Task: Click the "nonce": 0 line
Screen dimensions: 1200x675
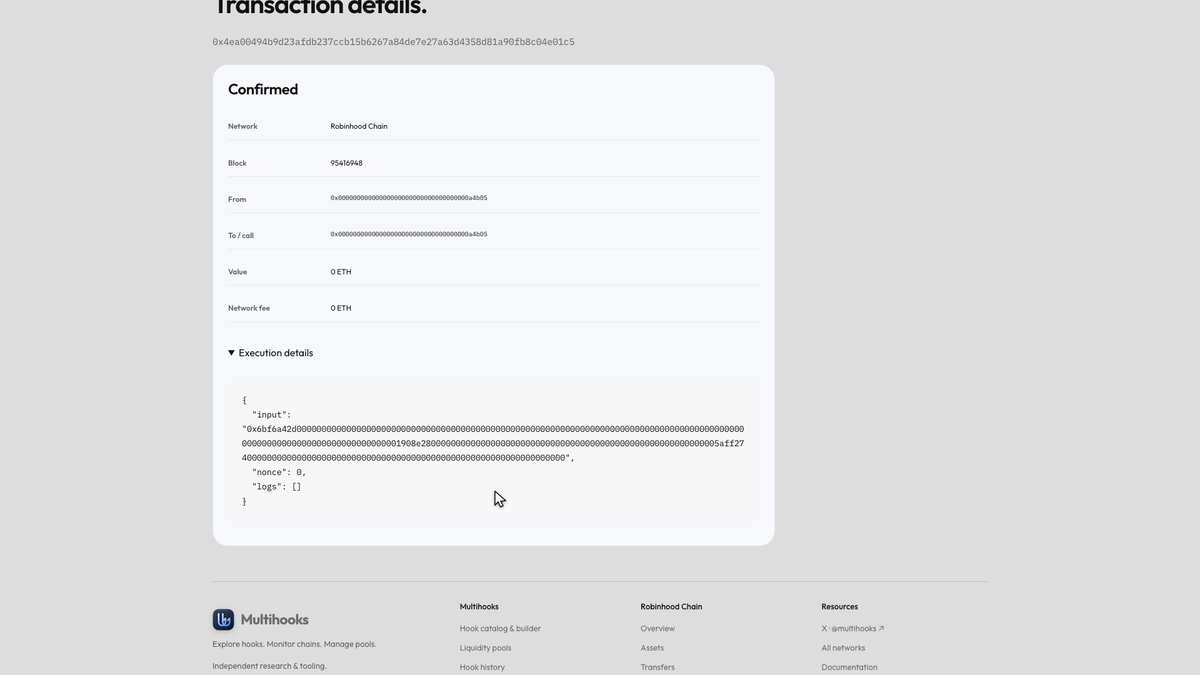Action: (x=279, y=472)
